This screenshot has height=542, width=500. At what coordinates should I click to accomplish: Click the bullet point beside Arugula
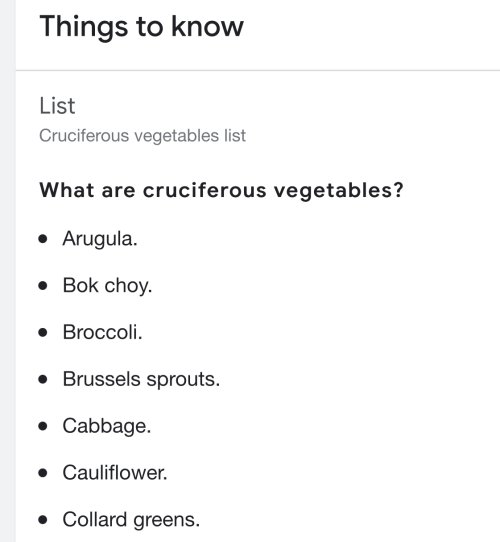pyautogui.click(x=43, y=239)
